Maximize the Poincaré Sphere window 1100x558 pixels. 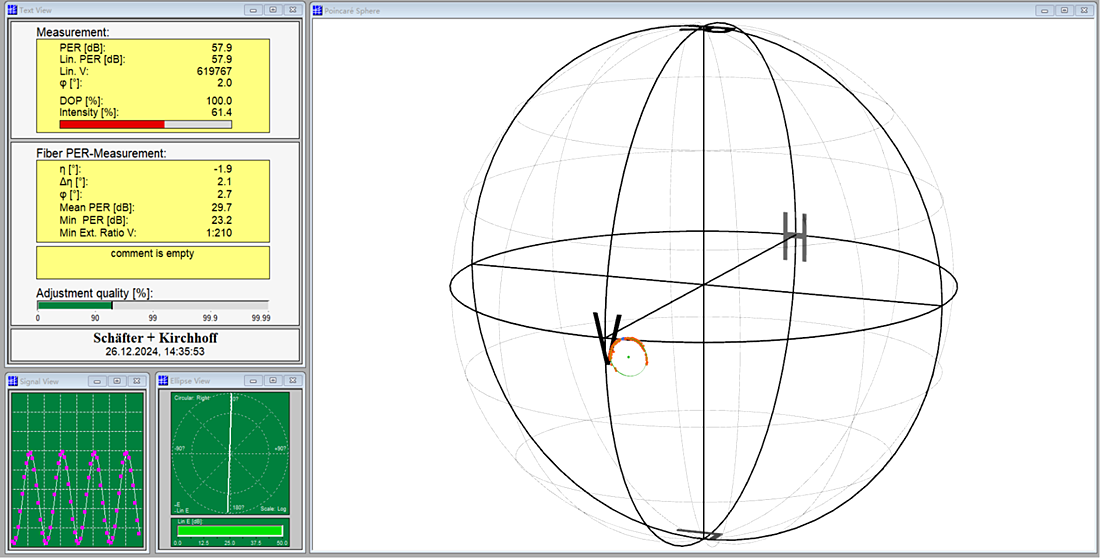1065,10
